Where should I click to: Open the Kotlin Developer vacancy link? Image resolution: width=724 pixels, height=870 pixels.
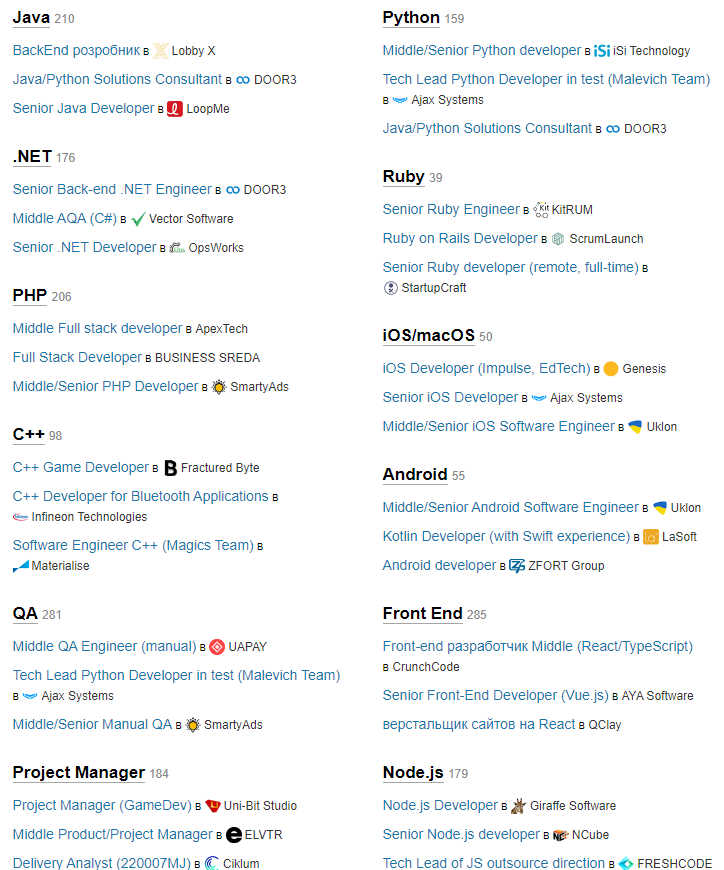click(x=506, y=536)
